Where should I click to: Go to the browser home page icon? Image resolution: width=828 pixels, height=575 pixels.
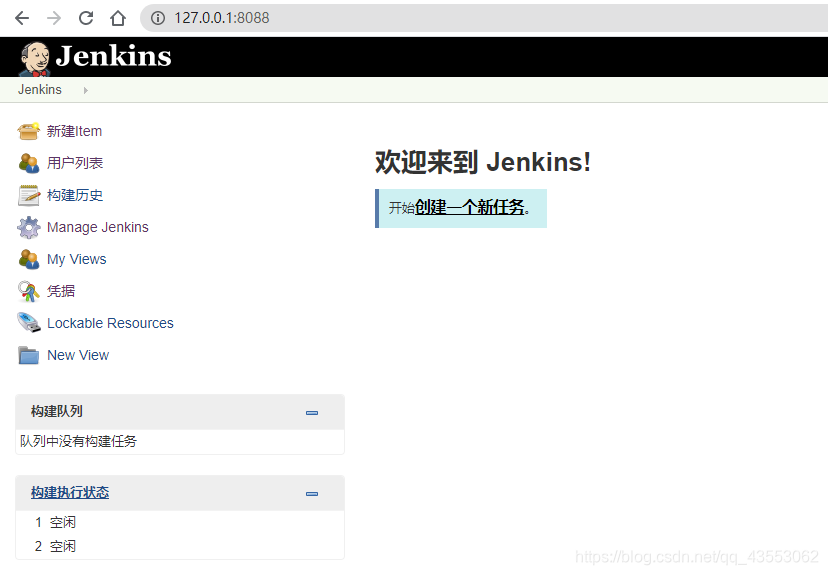click(118, 18)
